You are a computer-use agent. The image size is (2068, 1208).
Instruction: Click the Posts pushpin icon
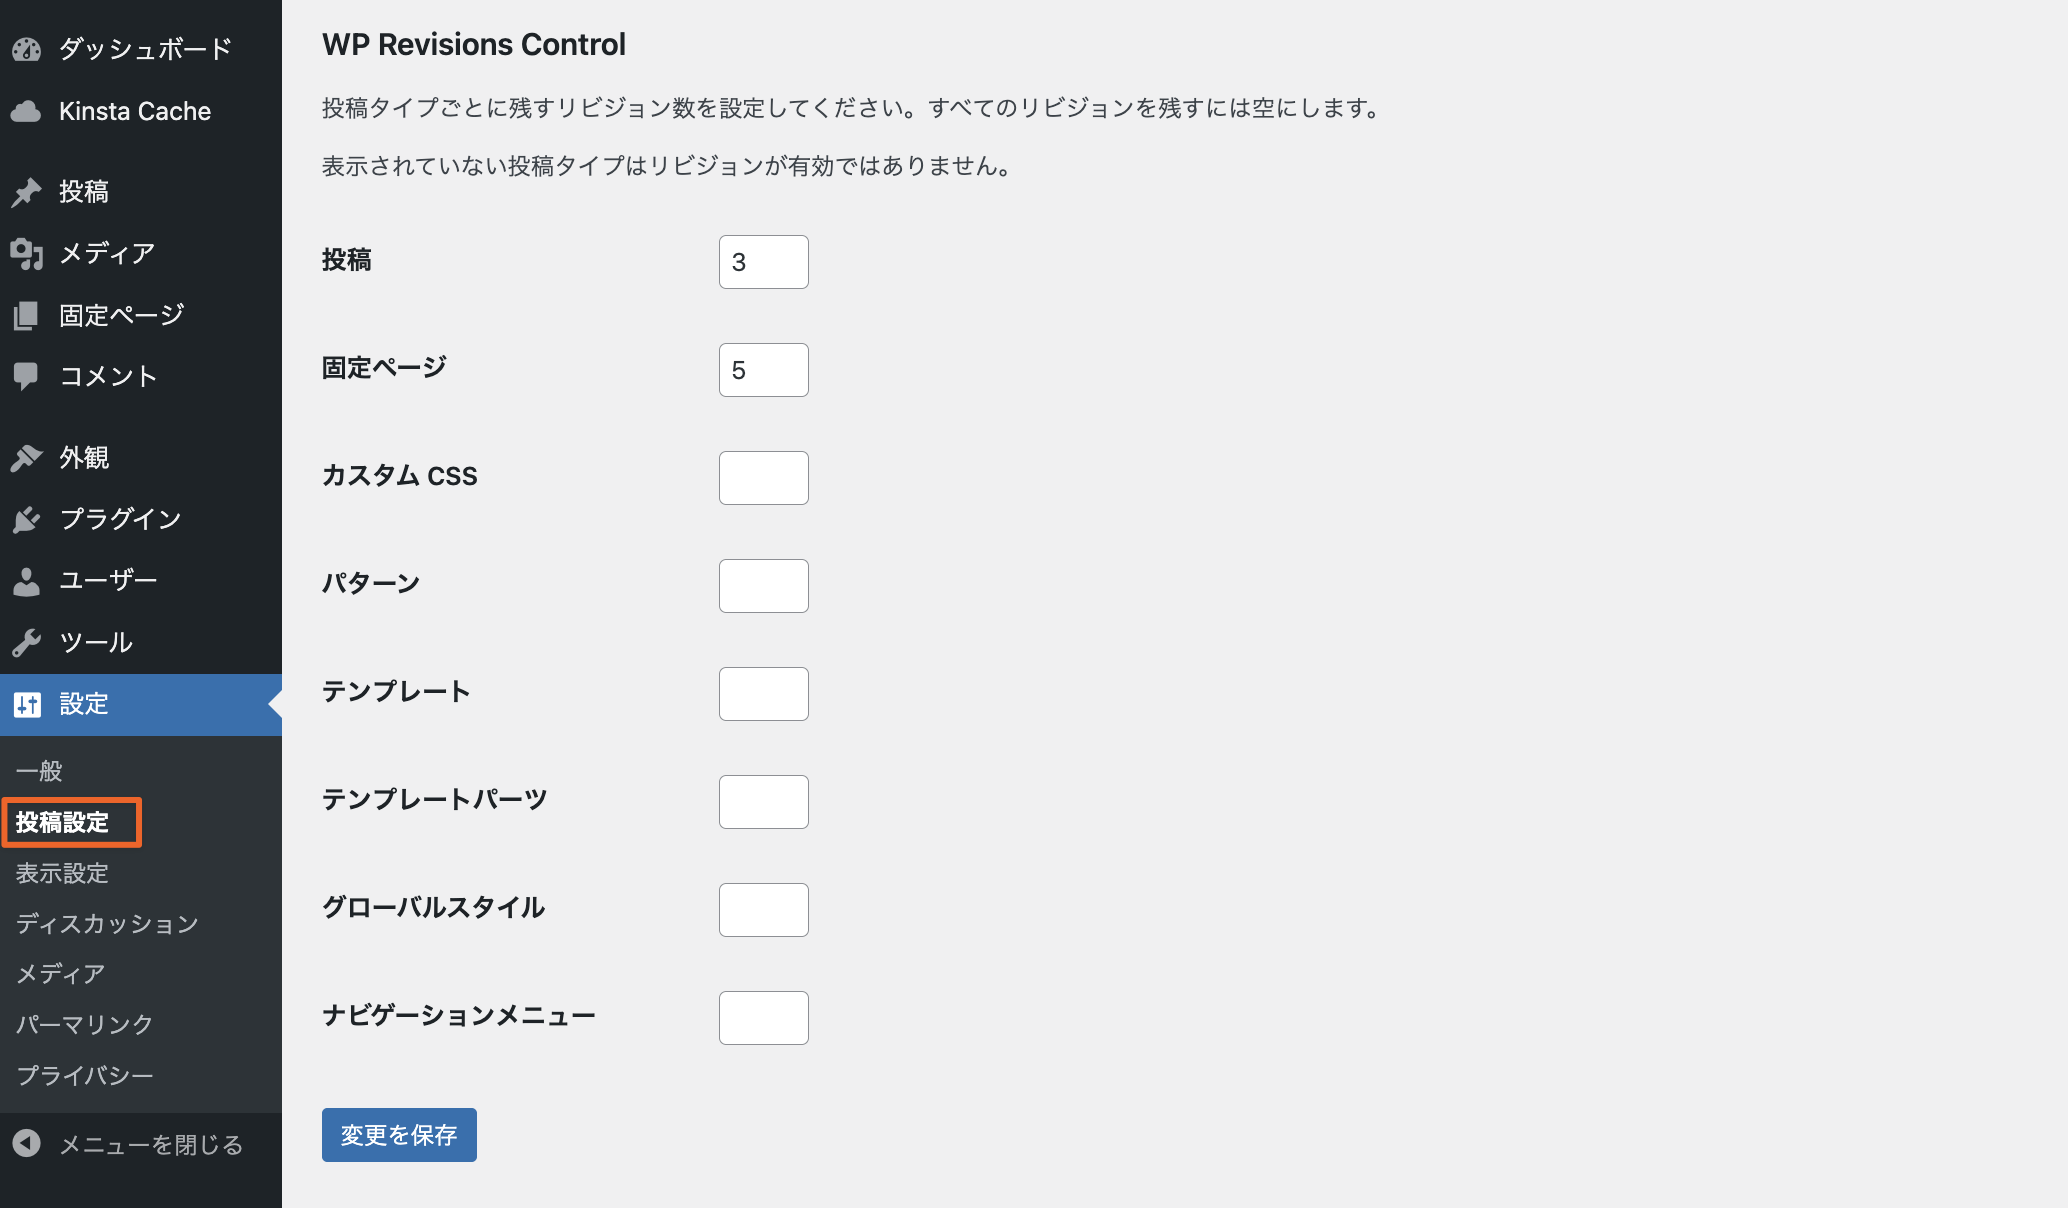pos(27,192)
